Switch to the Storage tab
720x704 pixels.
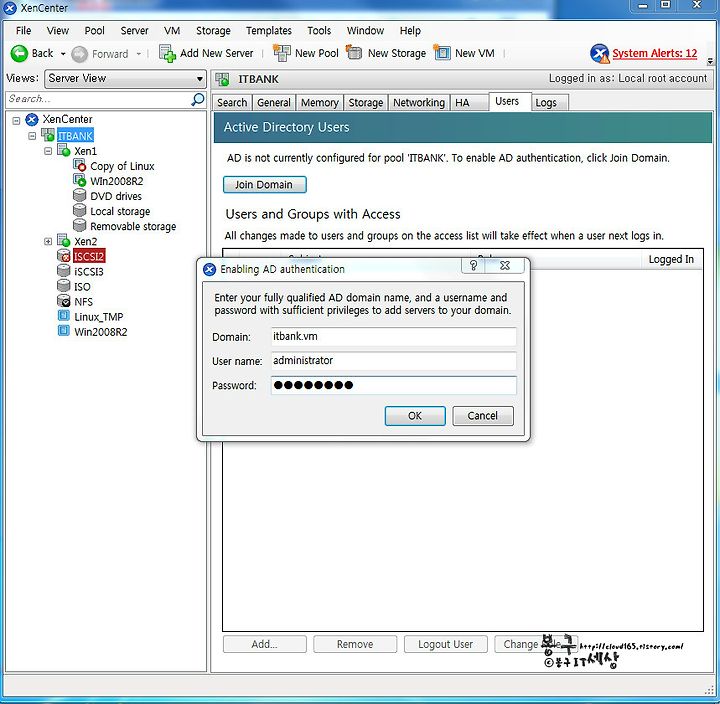(366, 102)
